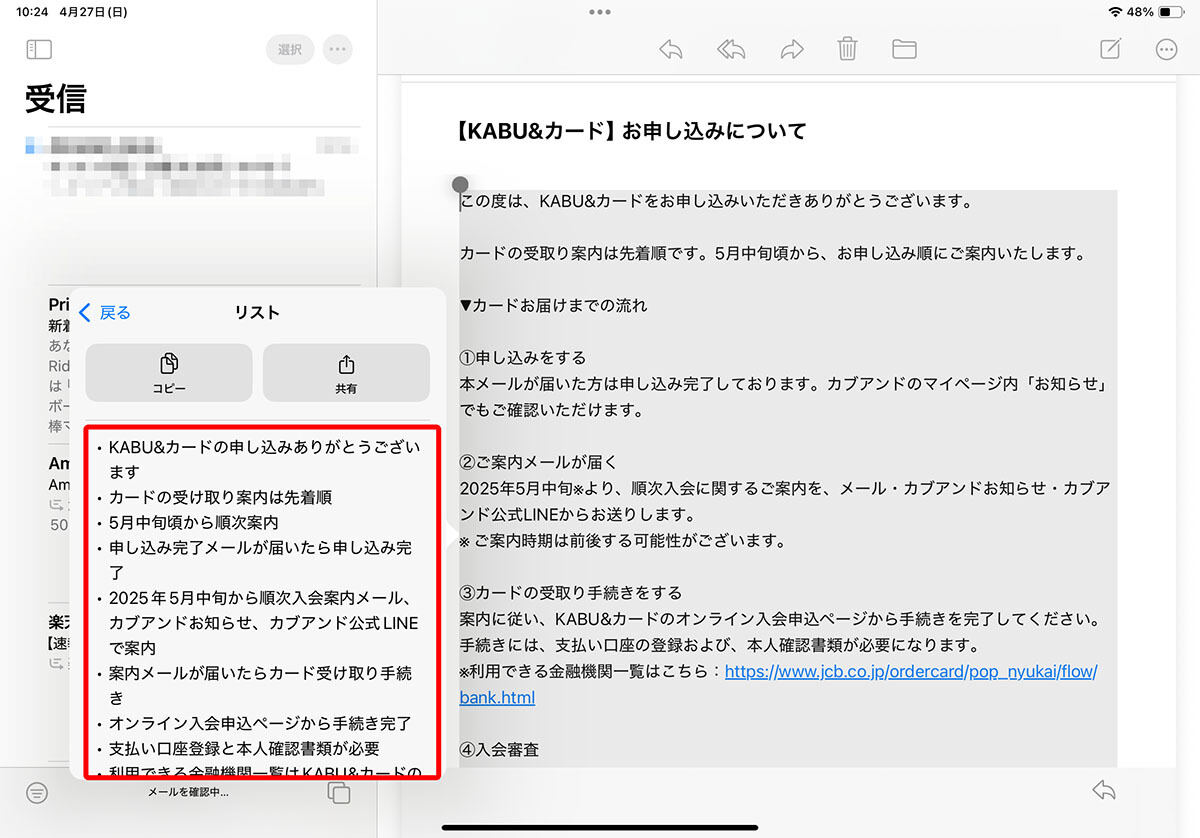Tap the multitasking three dots at top
The height and width of the screenshot is (838, 1200).
tap(600, 12)
